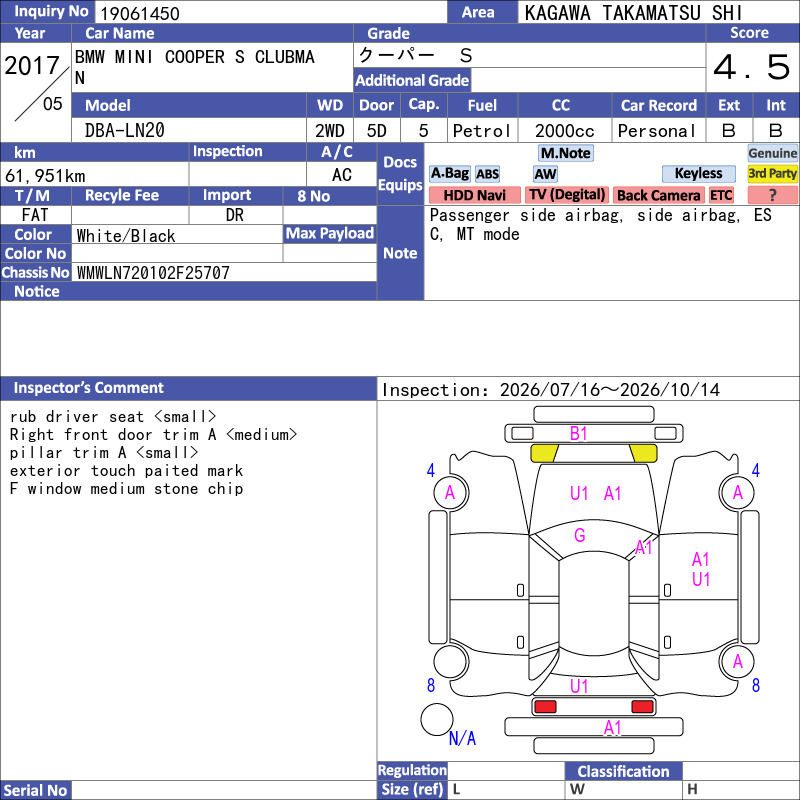Select the ETC equipment badge
800x800 pixels.
click(x=721, y=195)
